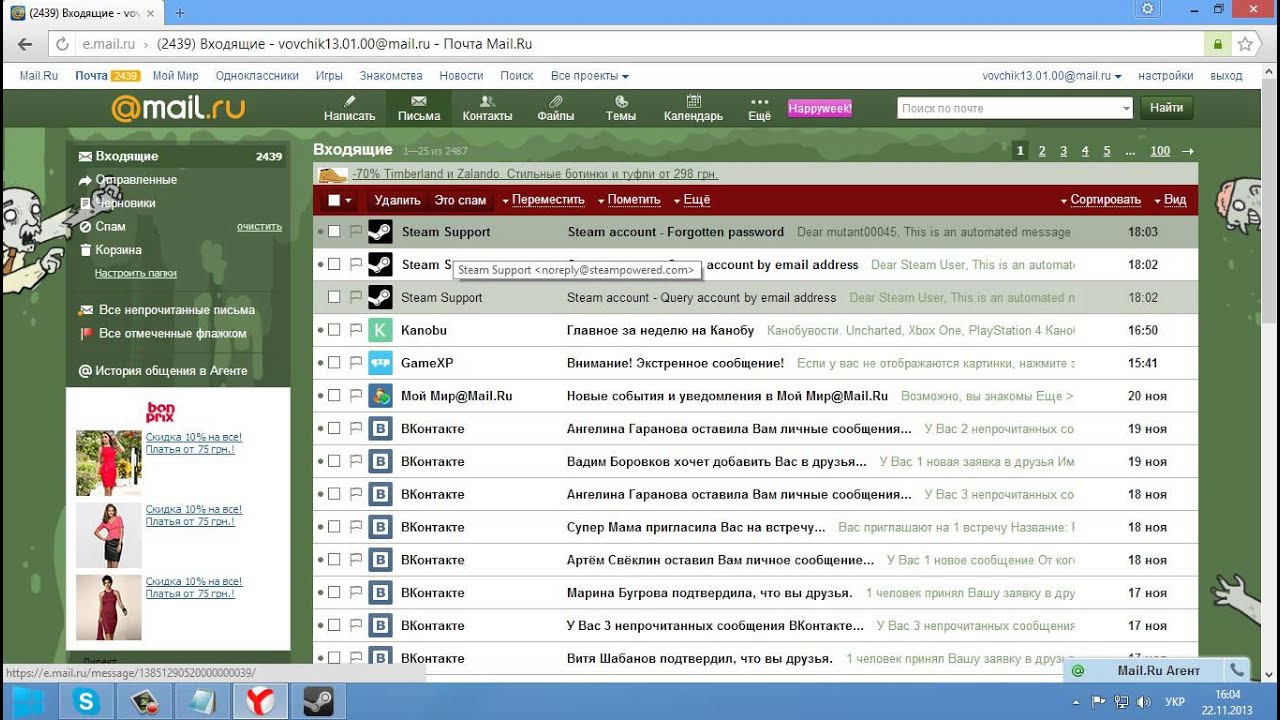Select the GameXP email checkbox
The height and width of the screenshot is (720, 1280).
tap(334, 363)
